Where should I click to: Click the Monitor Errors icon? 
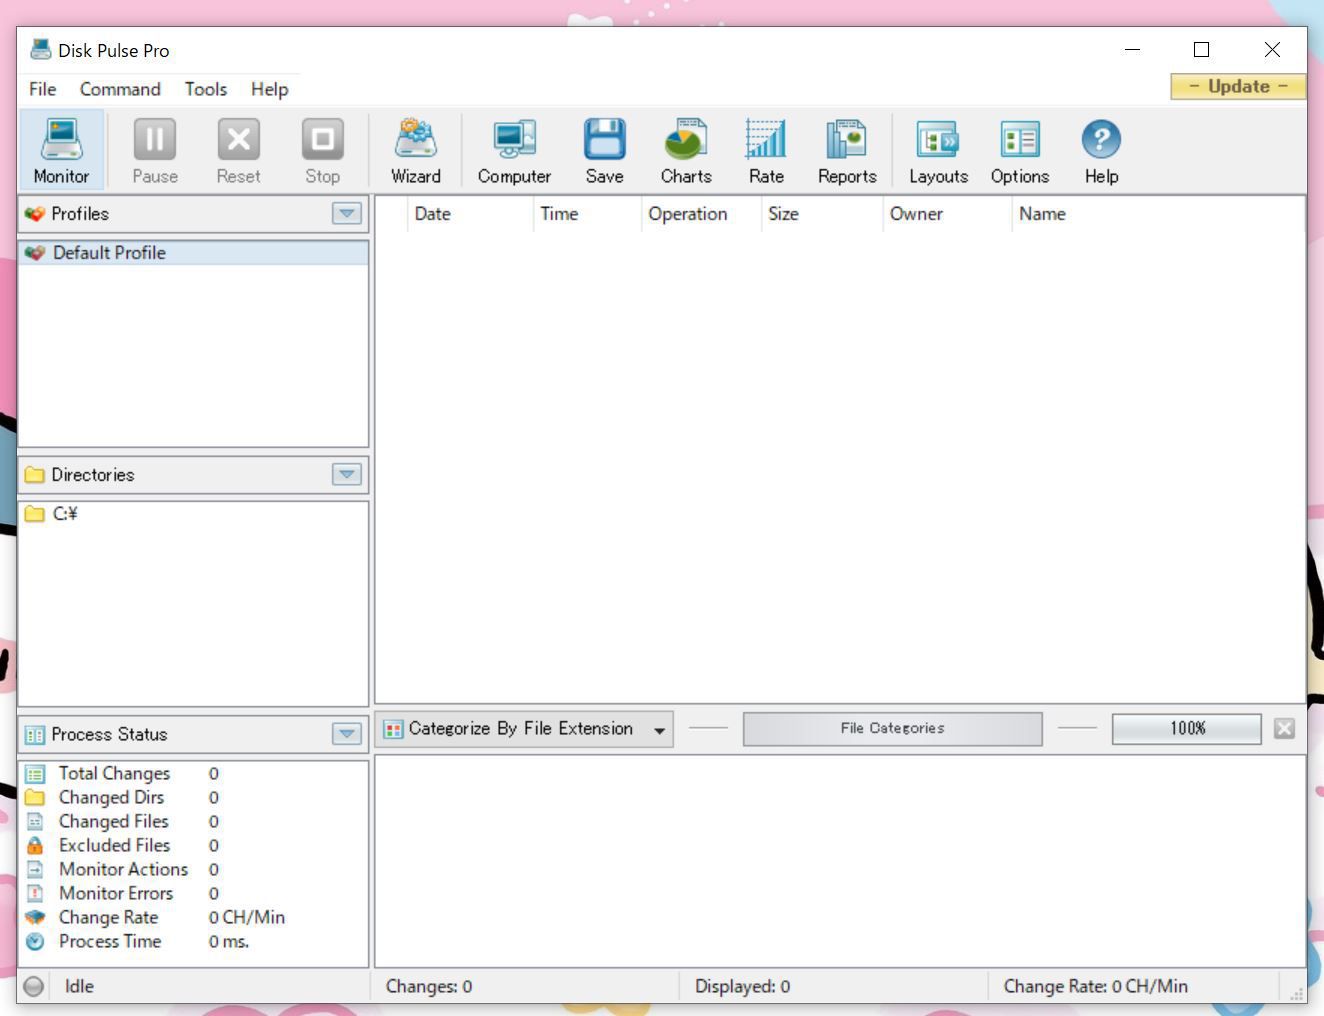[x=35, y=894]
